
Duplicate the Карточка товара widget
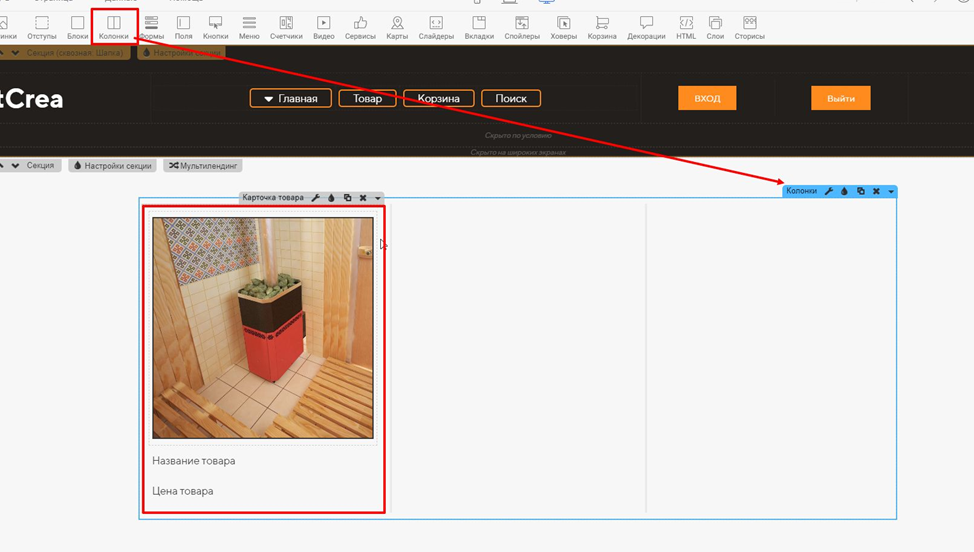point(347,197)
